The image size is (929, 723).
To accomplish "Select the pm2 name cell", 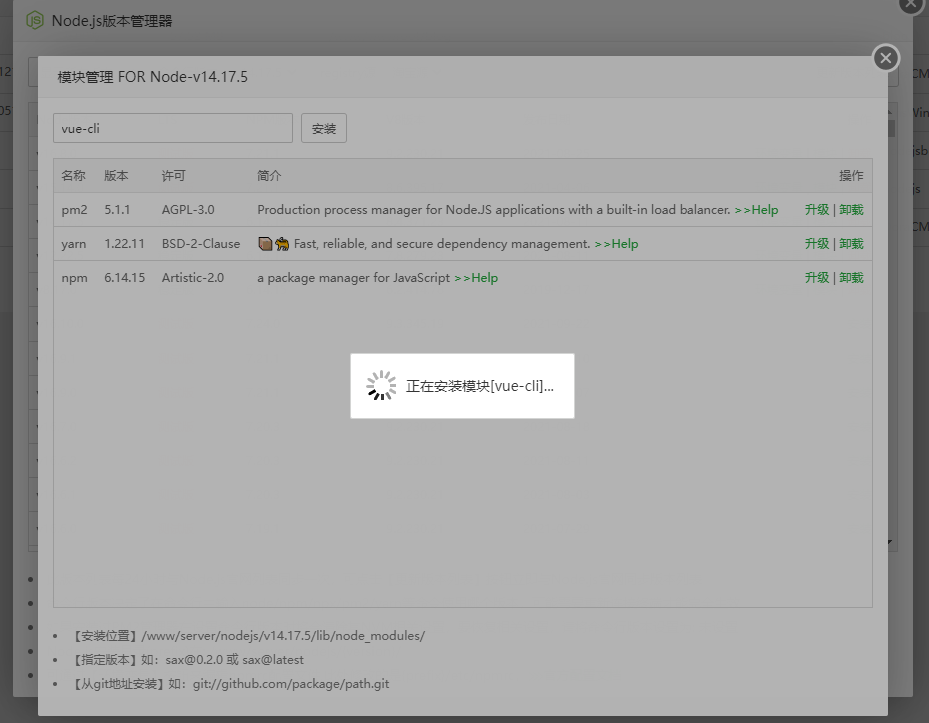I will tap(74, 210).
